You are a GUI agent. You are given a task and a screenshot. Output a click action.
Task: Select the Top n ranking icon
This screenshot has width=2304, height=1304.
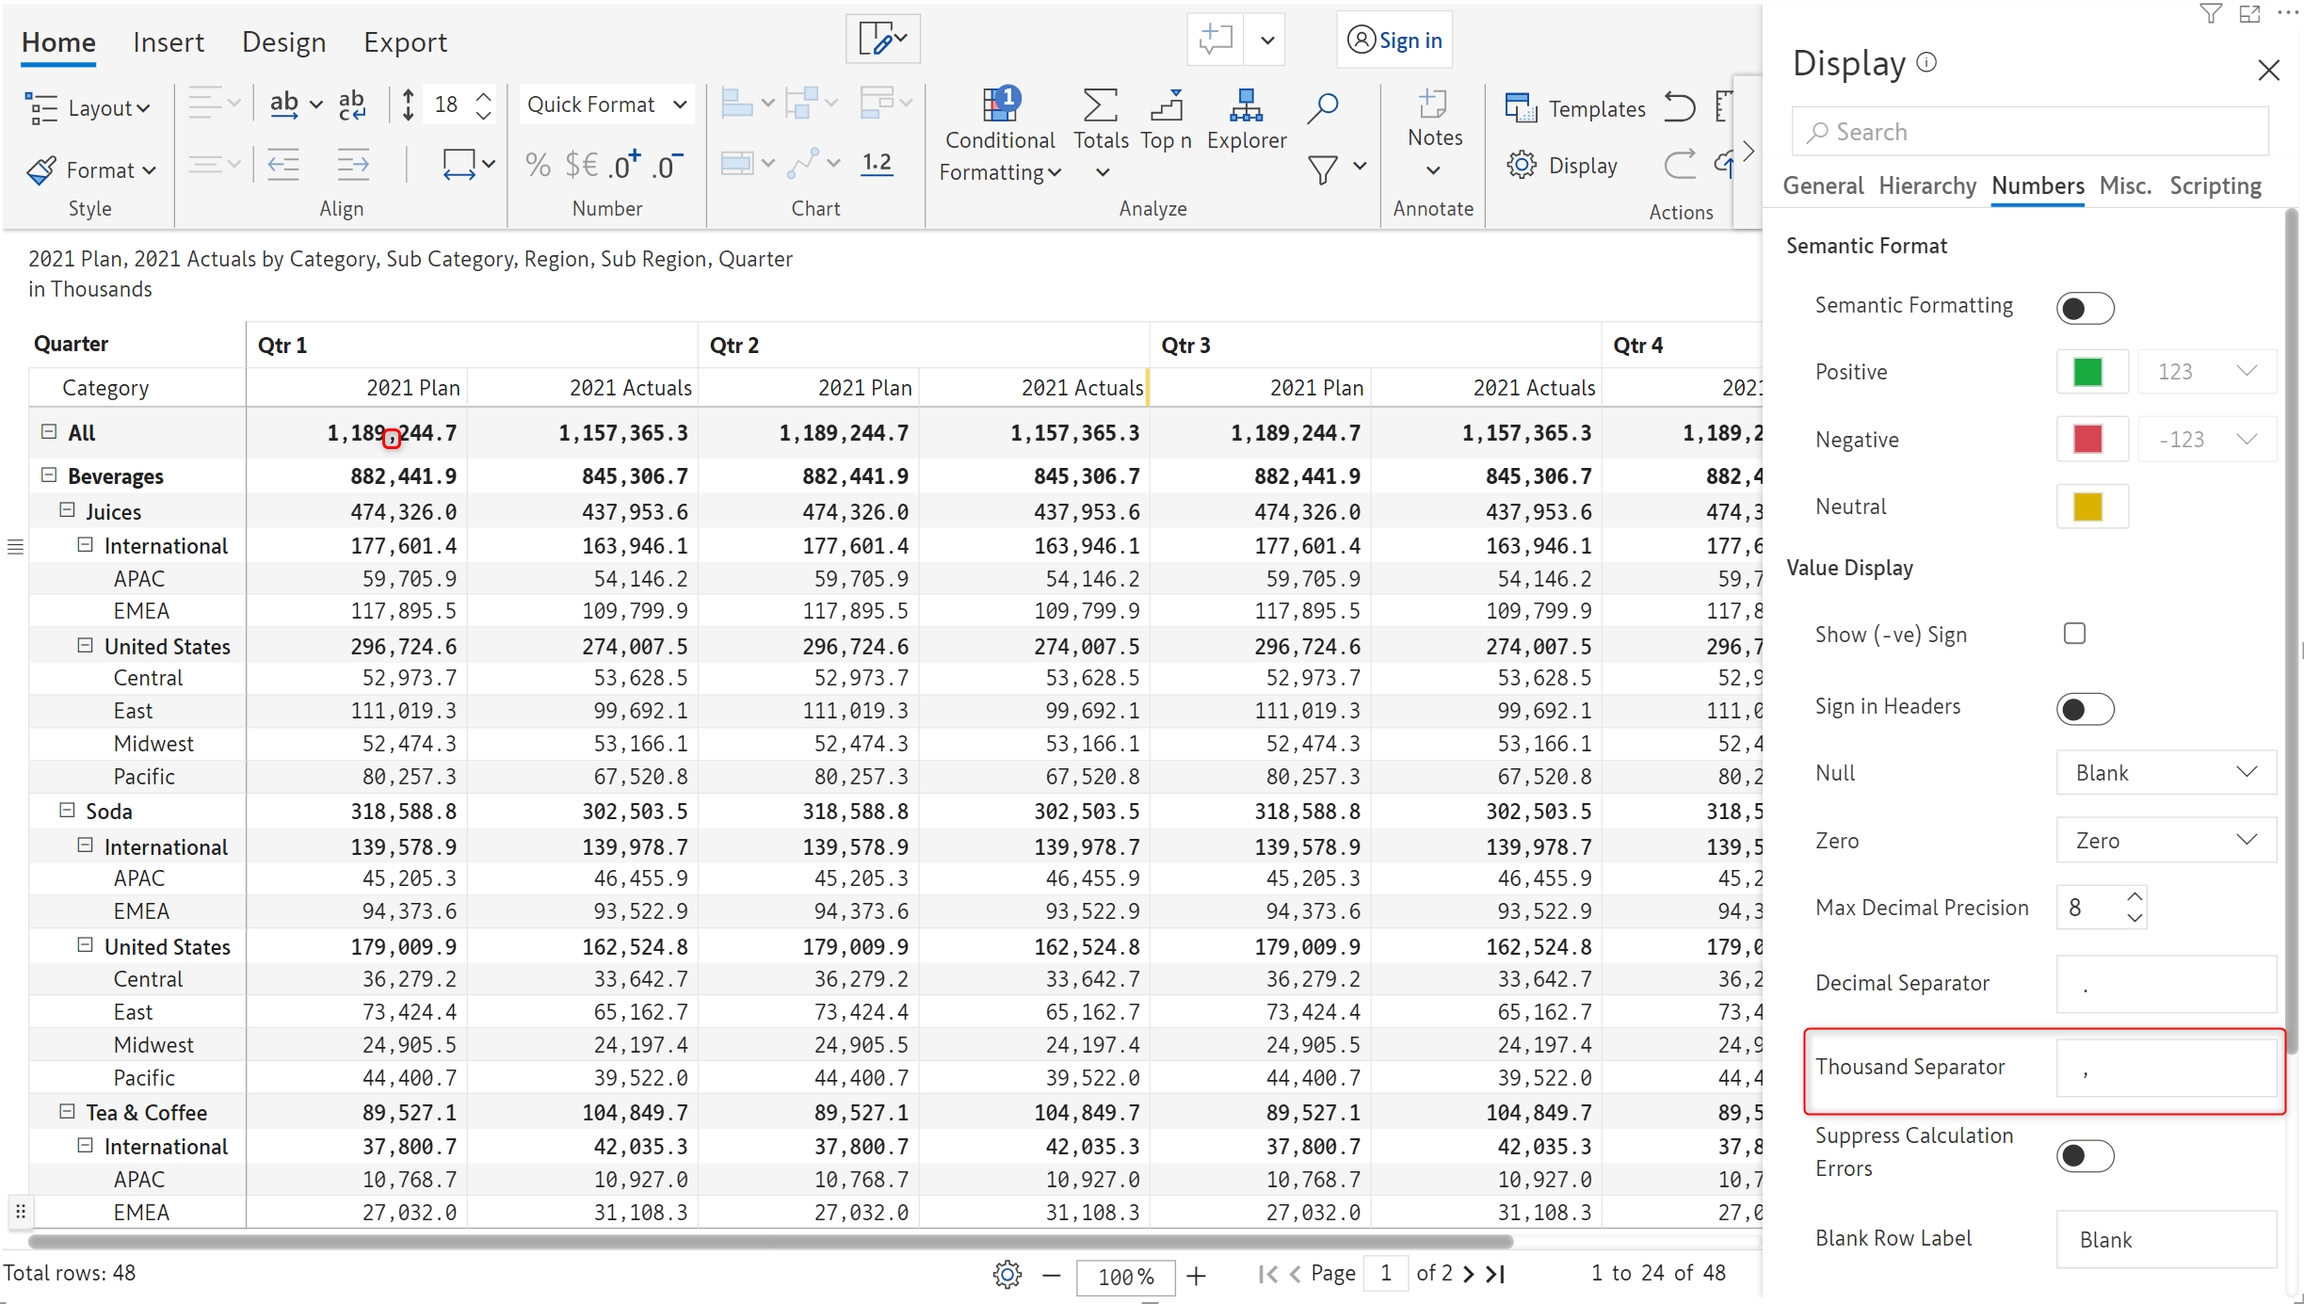[1166, 106]
